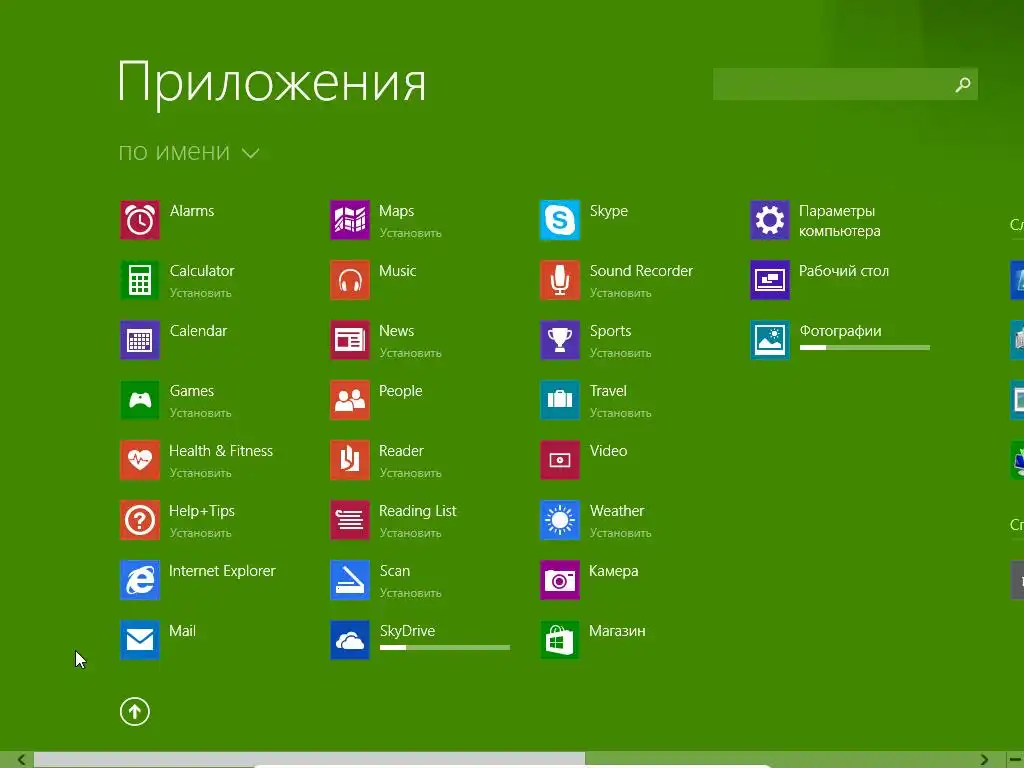Click the 'Sports' app name
This screenshot has height=768, width=1024.
[x=611, y=331]
